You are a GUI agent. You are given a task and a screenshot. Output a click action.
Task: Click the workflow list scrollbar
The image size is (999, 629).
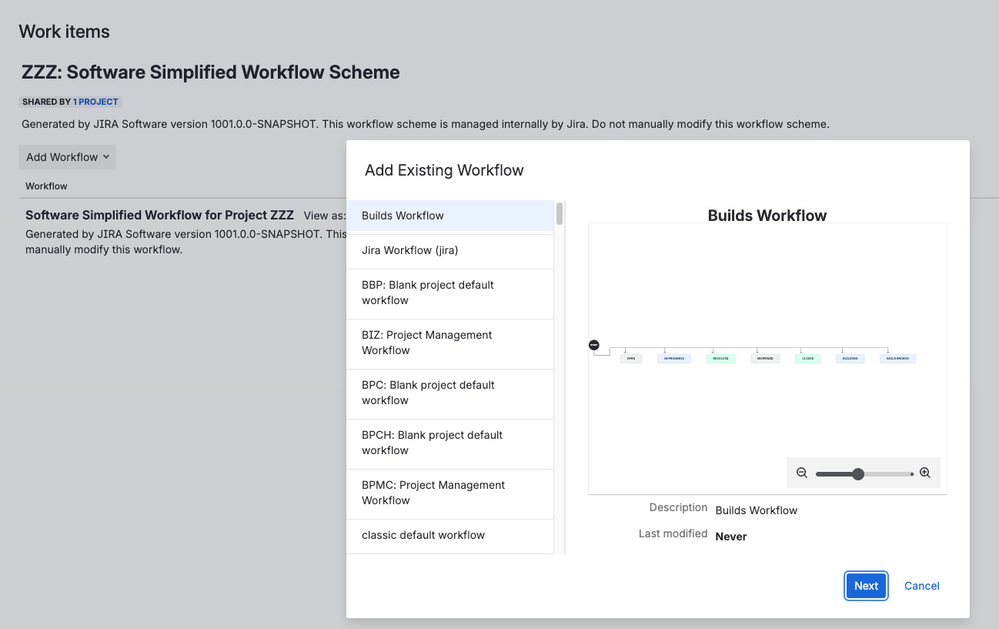click(x=559, y=214)
